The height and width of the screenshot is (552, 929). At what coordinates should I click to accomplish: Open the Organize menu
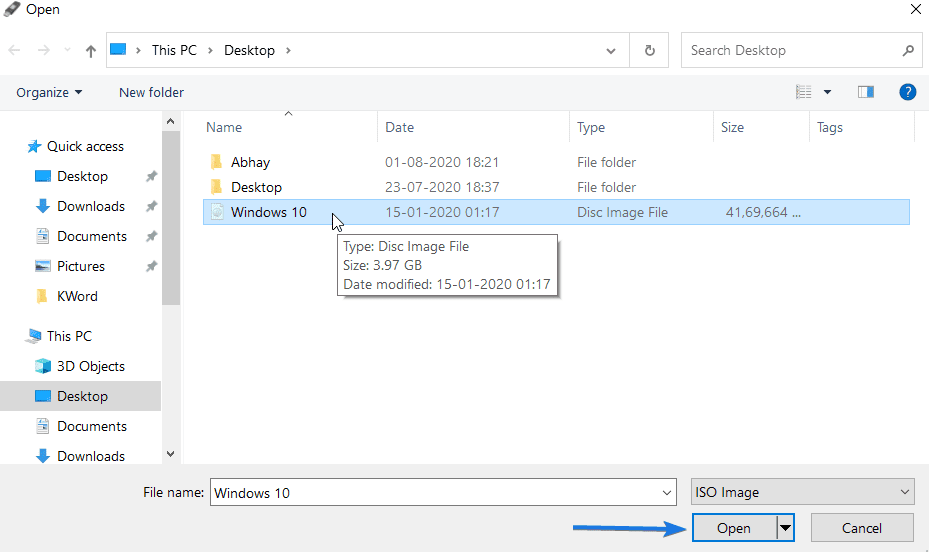[49, 92]
